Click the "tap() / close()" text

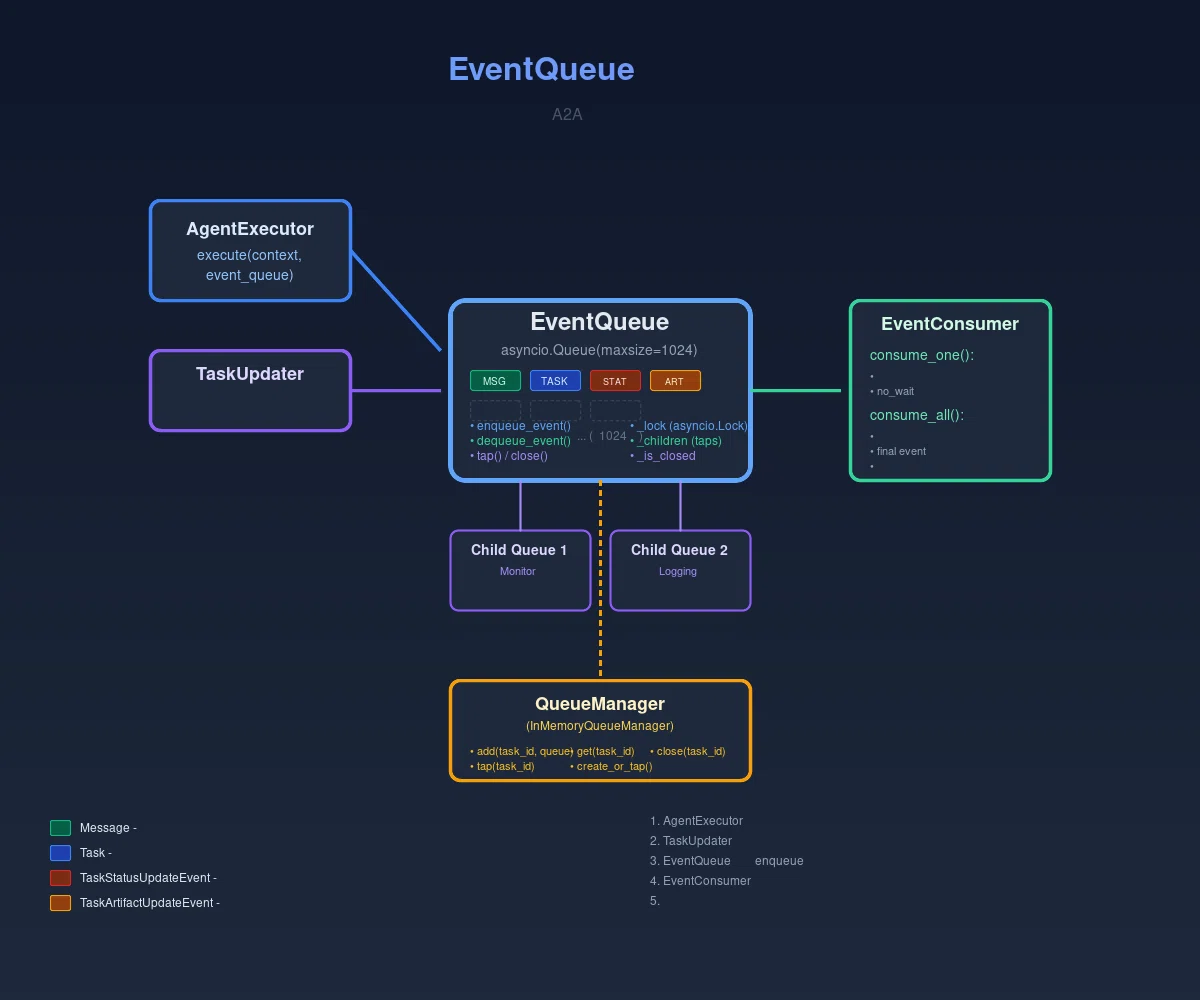[509, 456]
